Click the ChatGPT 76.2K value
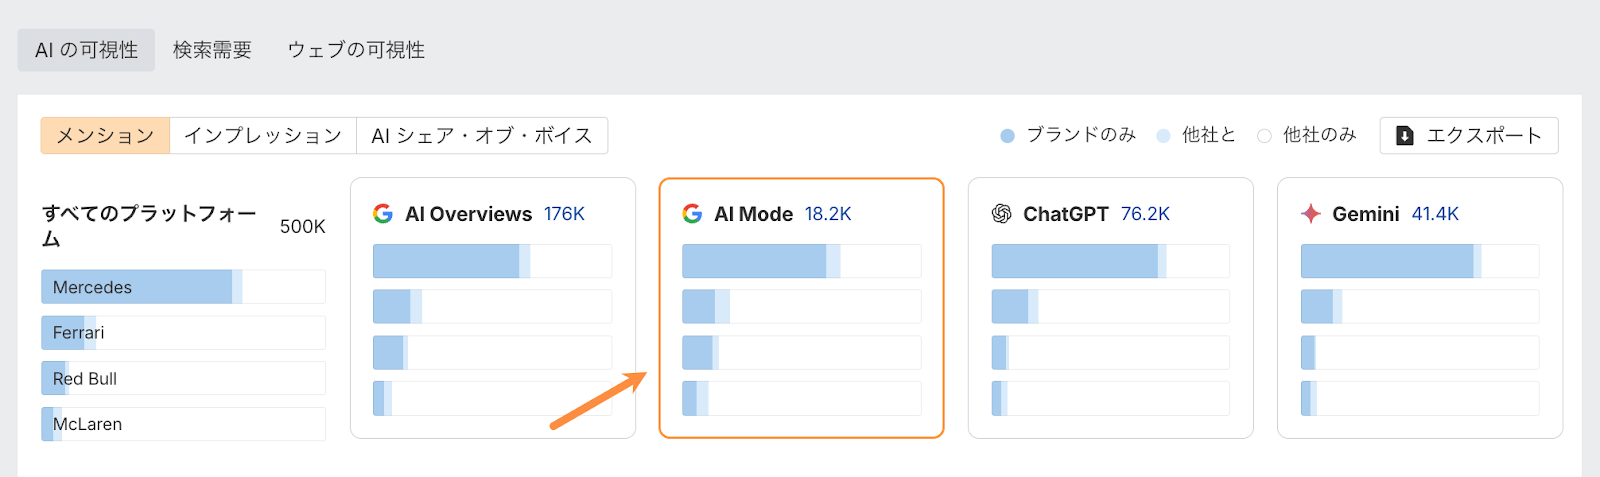 [1145, 214]
